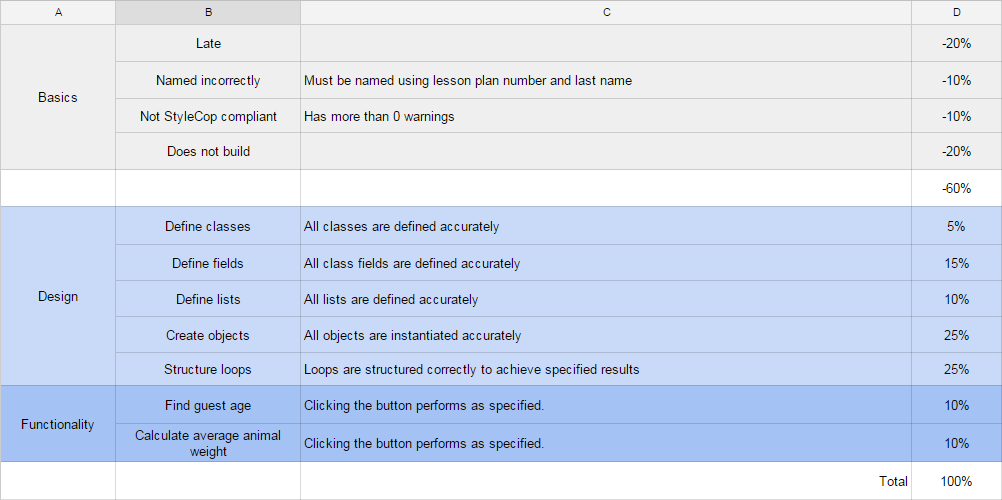
Task: Select column C header
Action: coord(606,12)
